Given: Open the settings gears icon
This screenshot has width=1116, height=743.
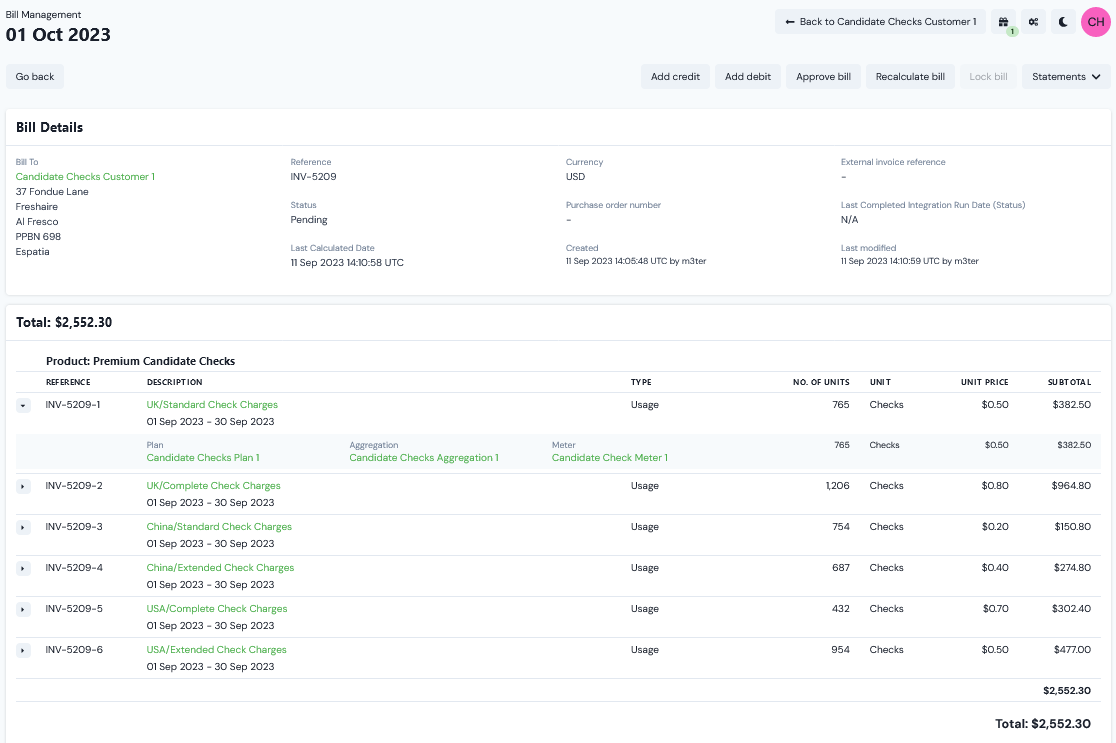Looking at the screenshot, I should pos(1034,22).
